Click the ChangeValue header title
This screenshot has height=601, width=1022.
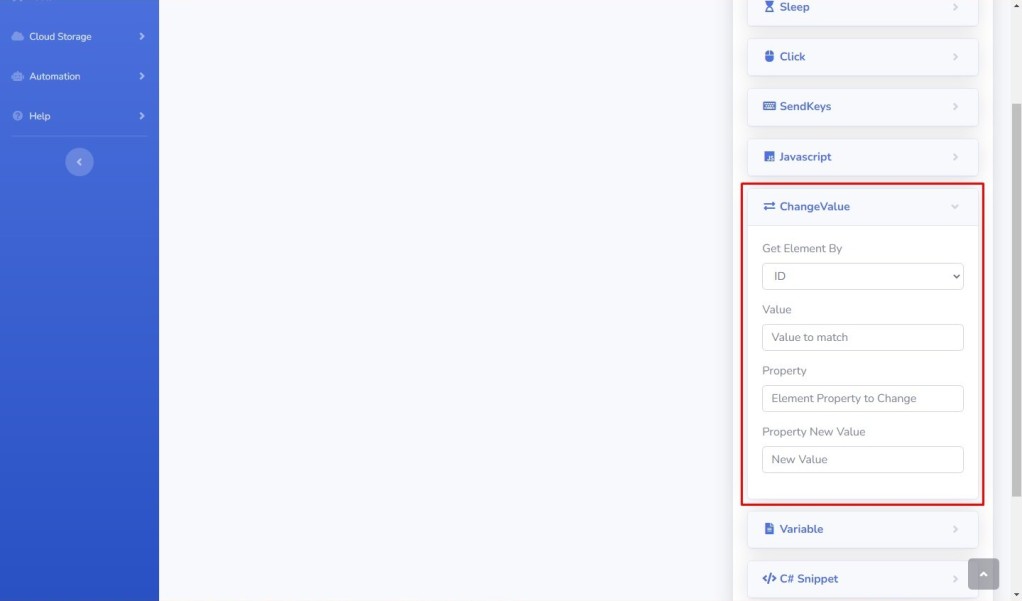click(814, 207)
